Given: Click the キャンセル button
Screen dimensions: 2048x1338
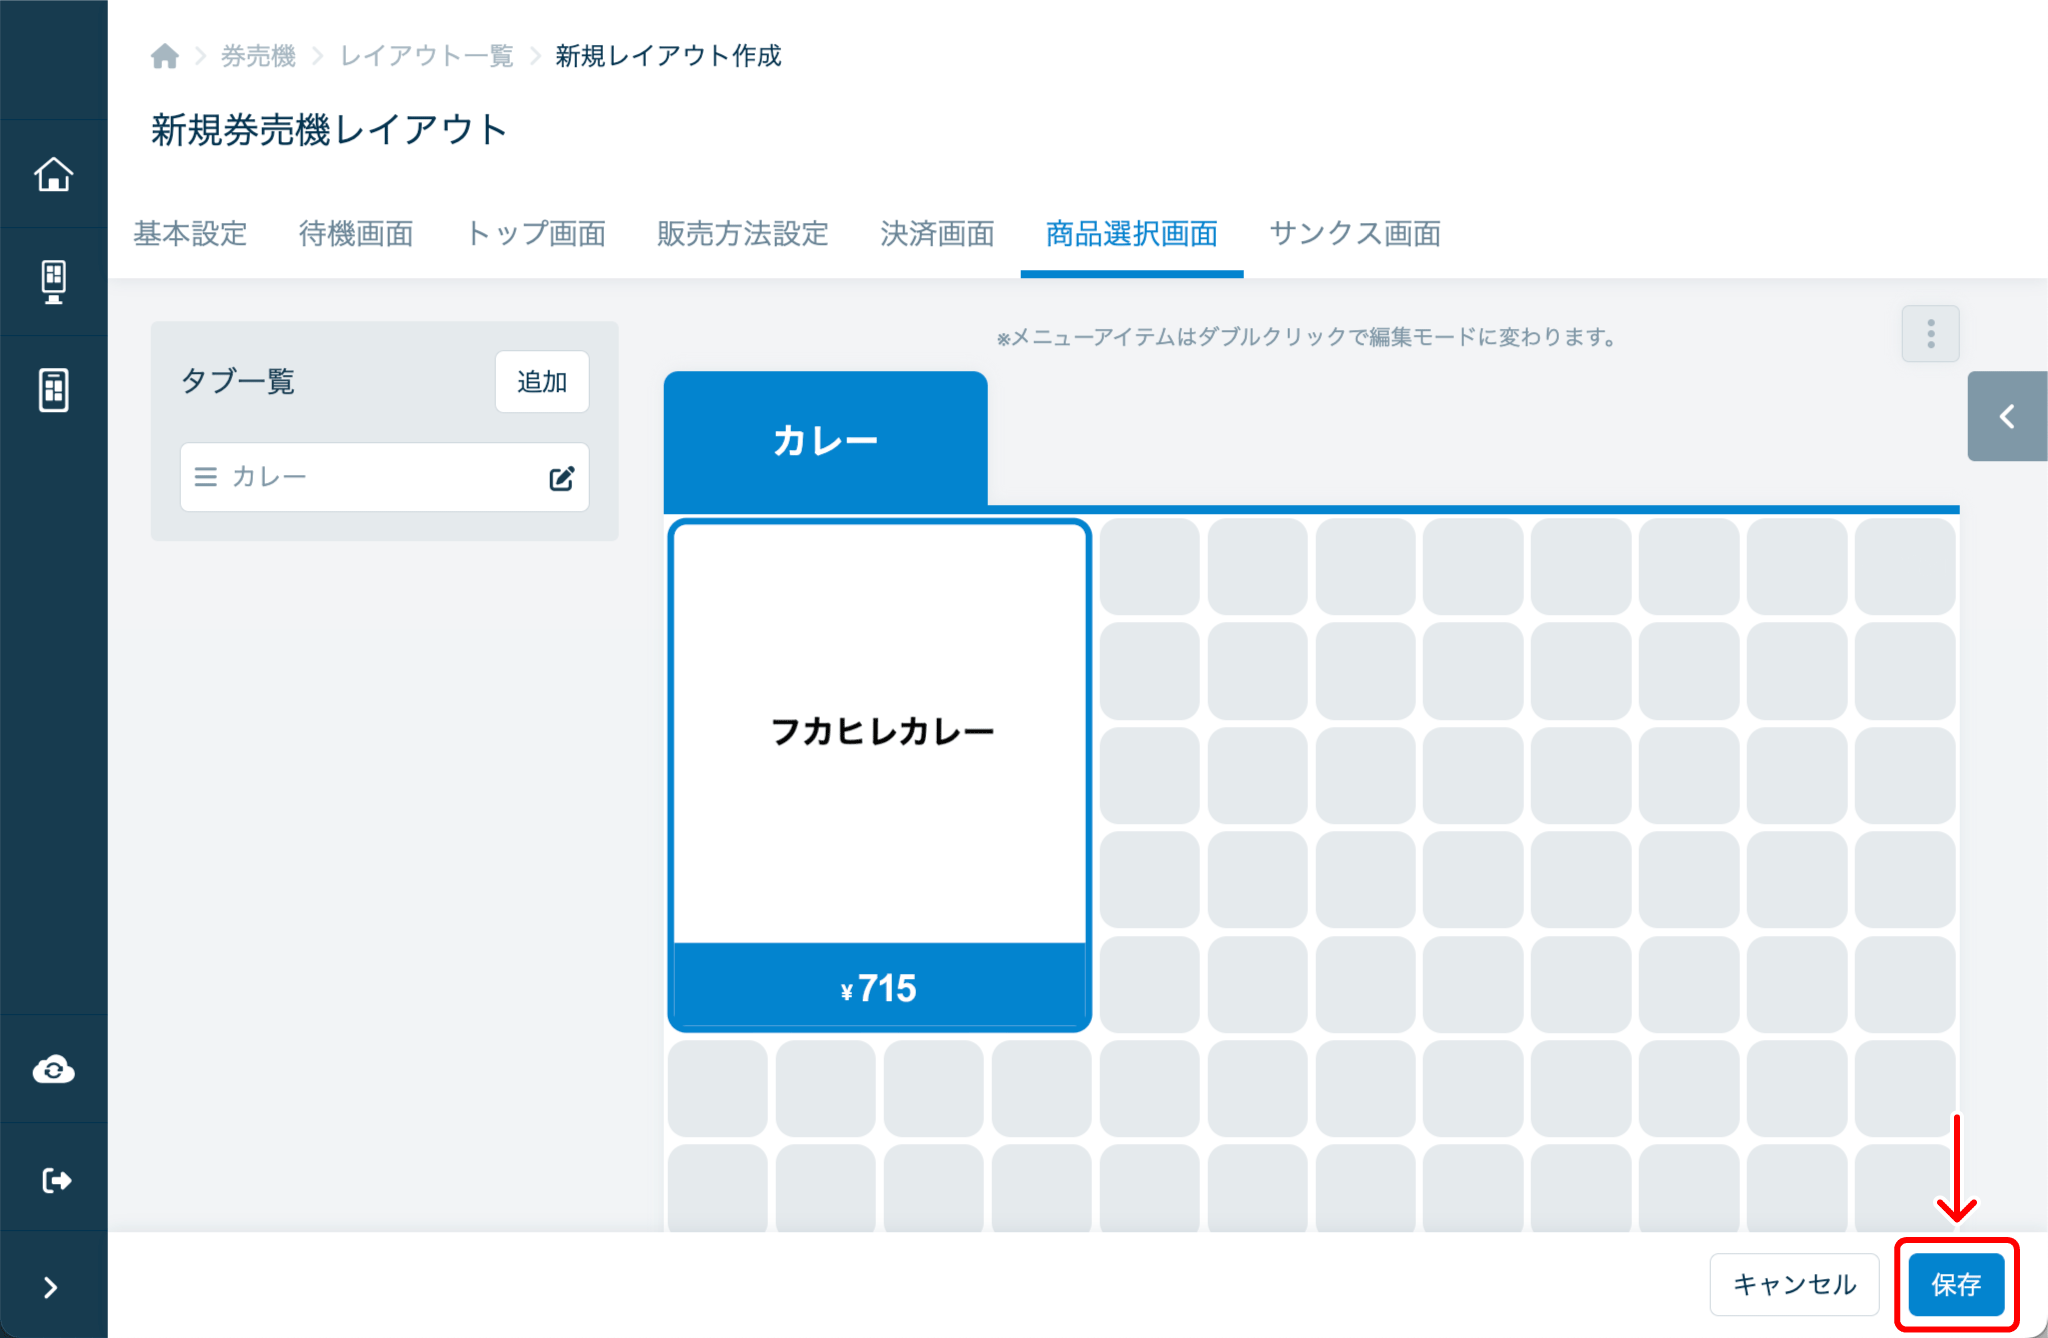Looking at the screenshot, I should [1794, 1284].
